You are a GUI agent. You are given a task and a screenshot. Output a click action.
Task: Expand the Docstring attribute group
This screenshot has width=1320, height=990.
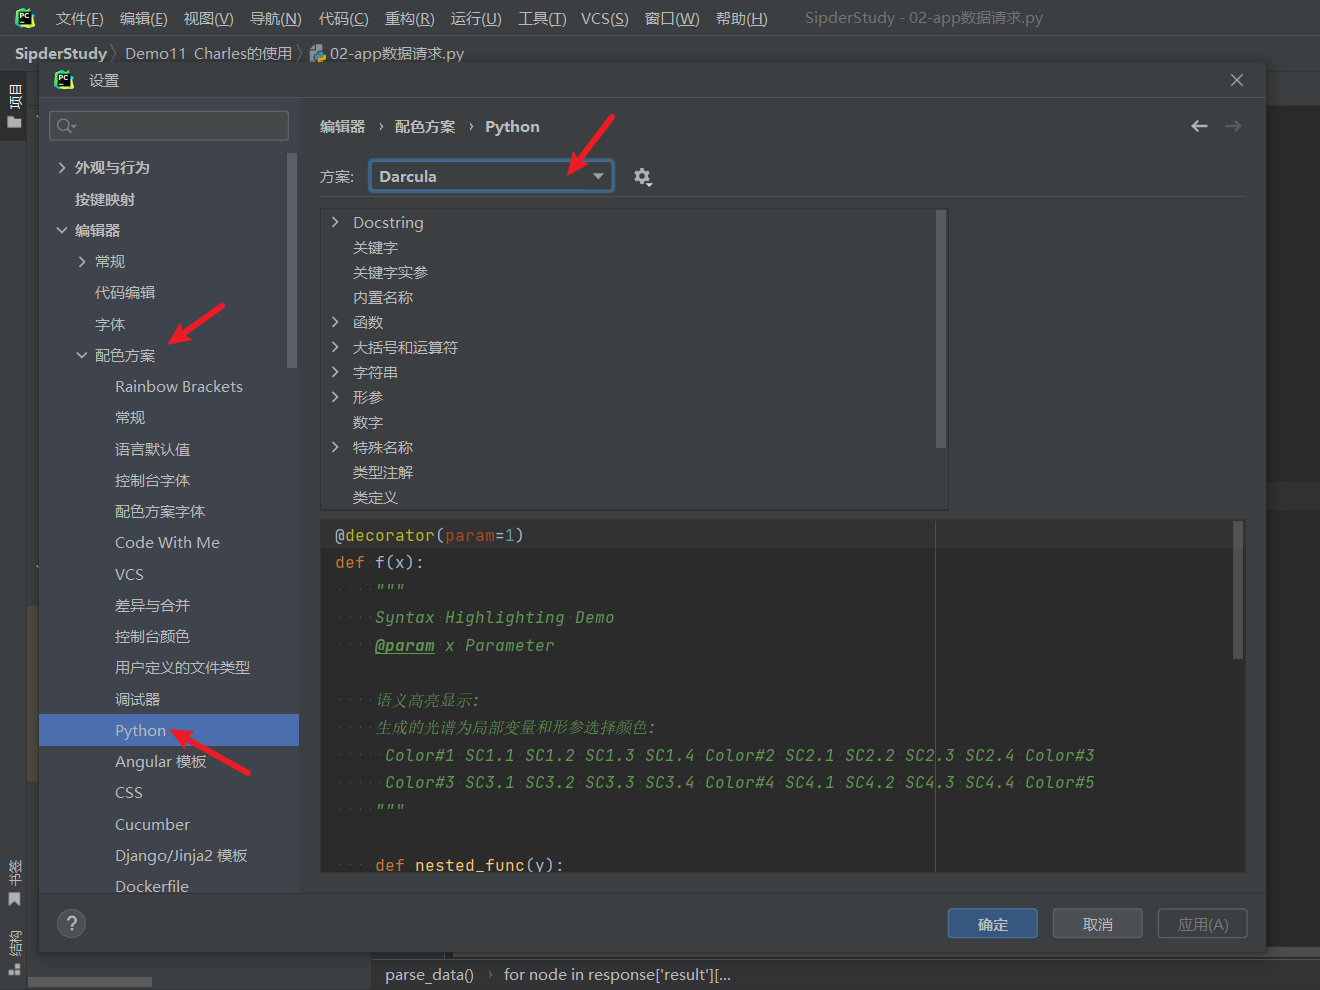335,222
